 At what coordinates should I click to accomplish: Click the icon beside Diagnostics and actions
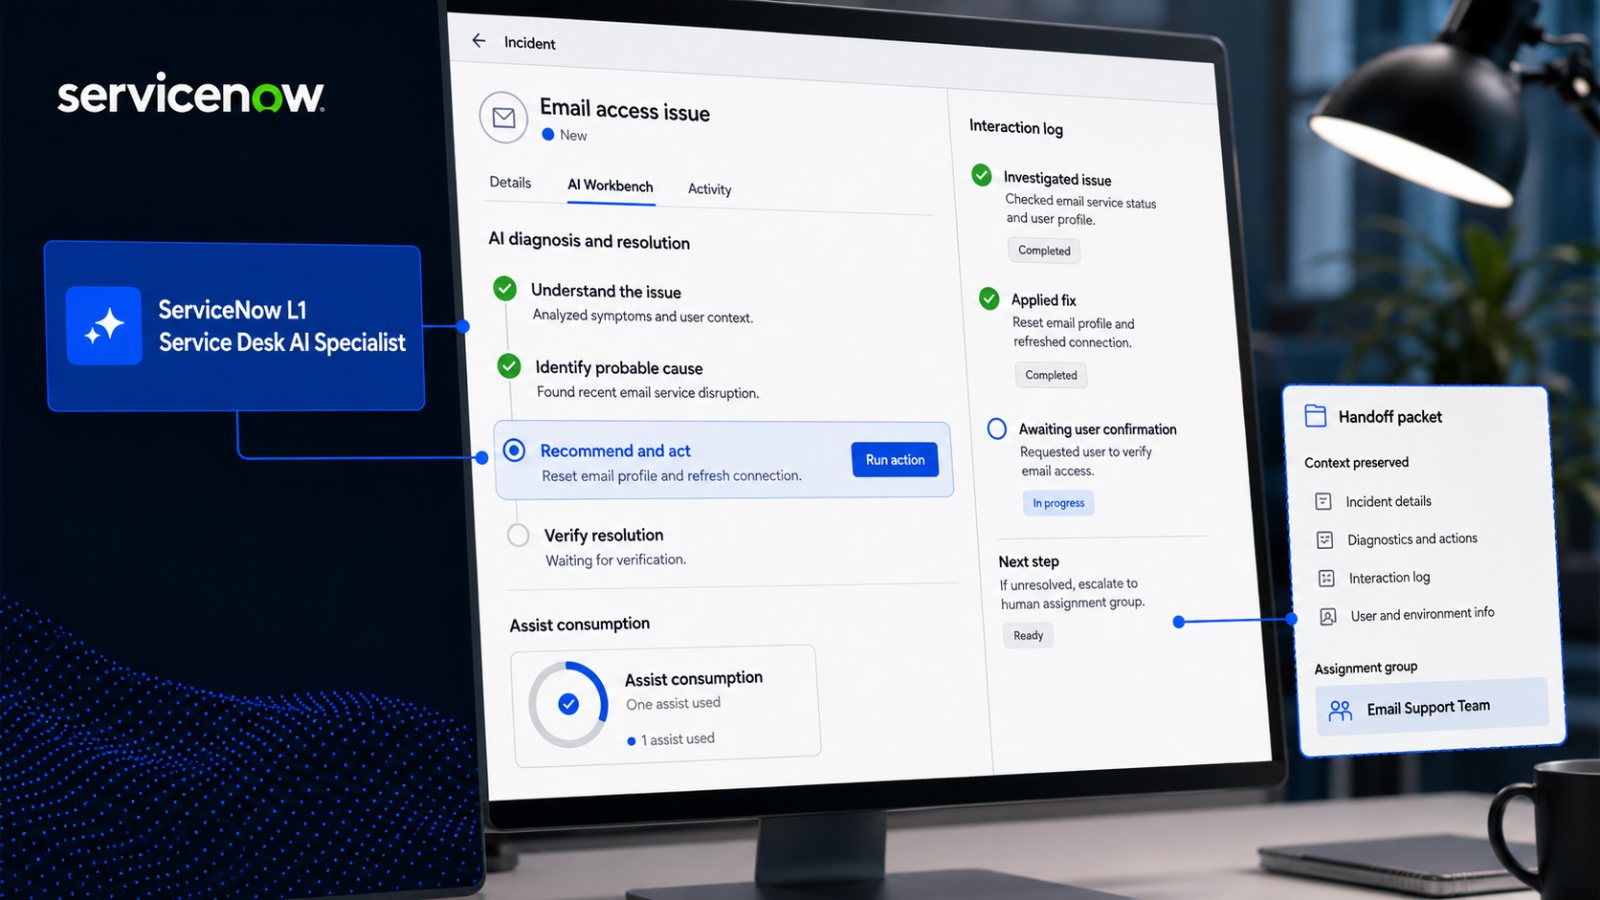(x=1325, y=540)
